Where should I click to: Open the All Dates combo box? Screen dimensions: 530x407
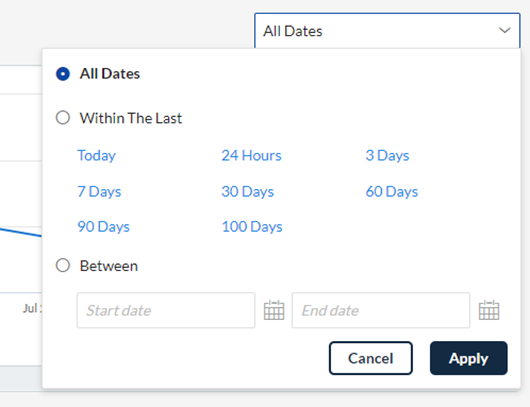pos(387,31)
